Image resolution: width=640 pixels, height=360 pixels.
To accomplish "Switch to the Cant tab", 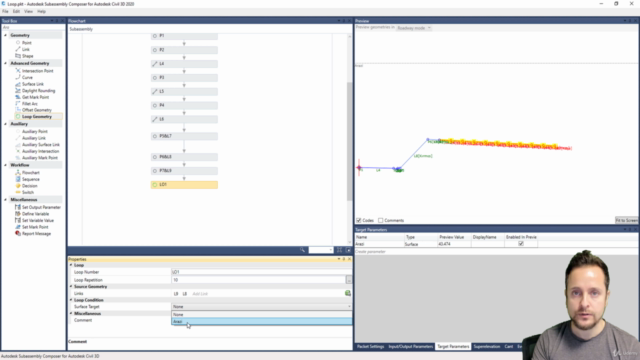I will [509, 347].
